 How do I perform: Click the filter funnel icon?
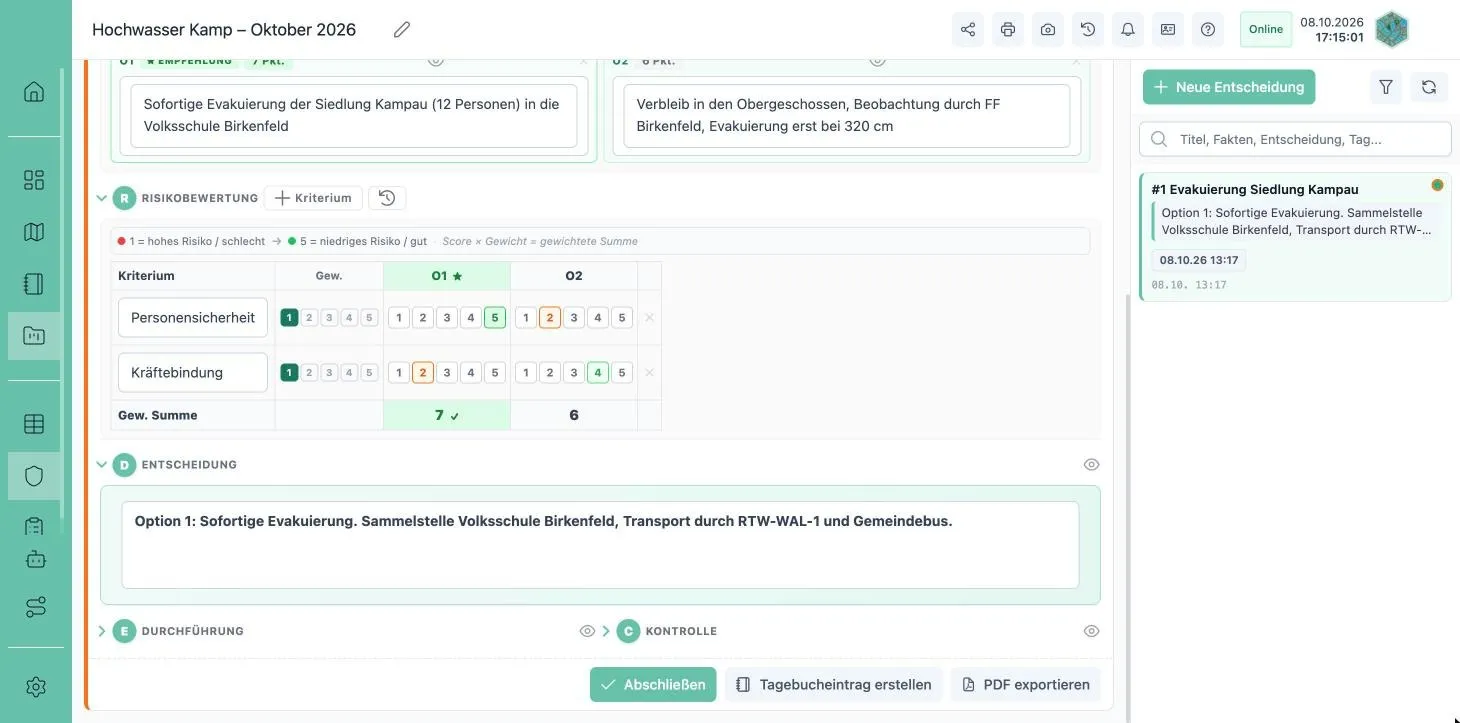point(1386,87)
